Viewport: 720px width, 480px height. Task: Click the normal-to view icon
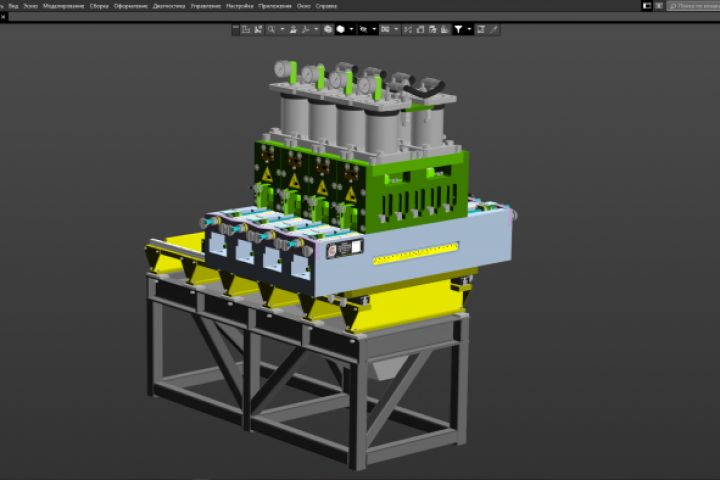tap(259, 29)
